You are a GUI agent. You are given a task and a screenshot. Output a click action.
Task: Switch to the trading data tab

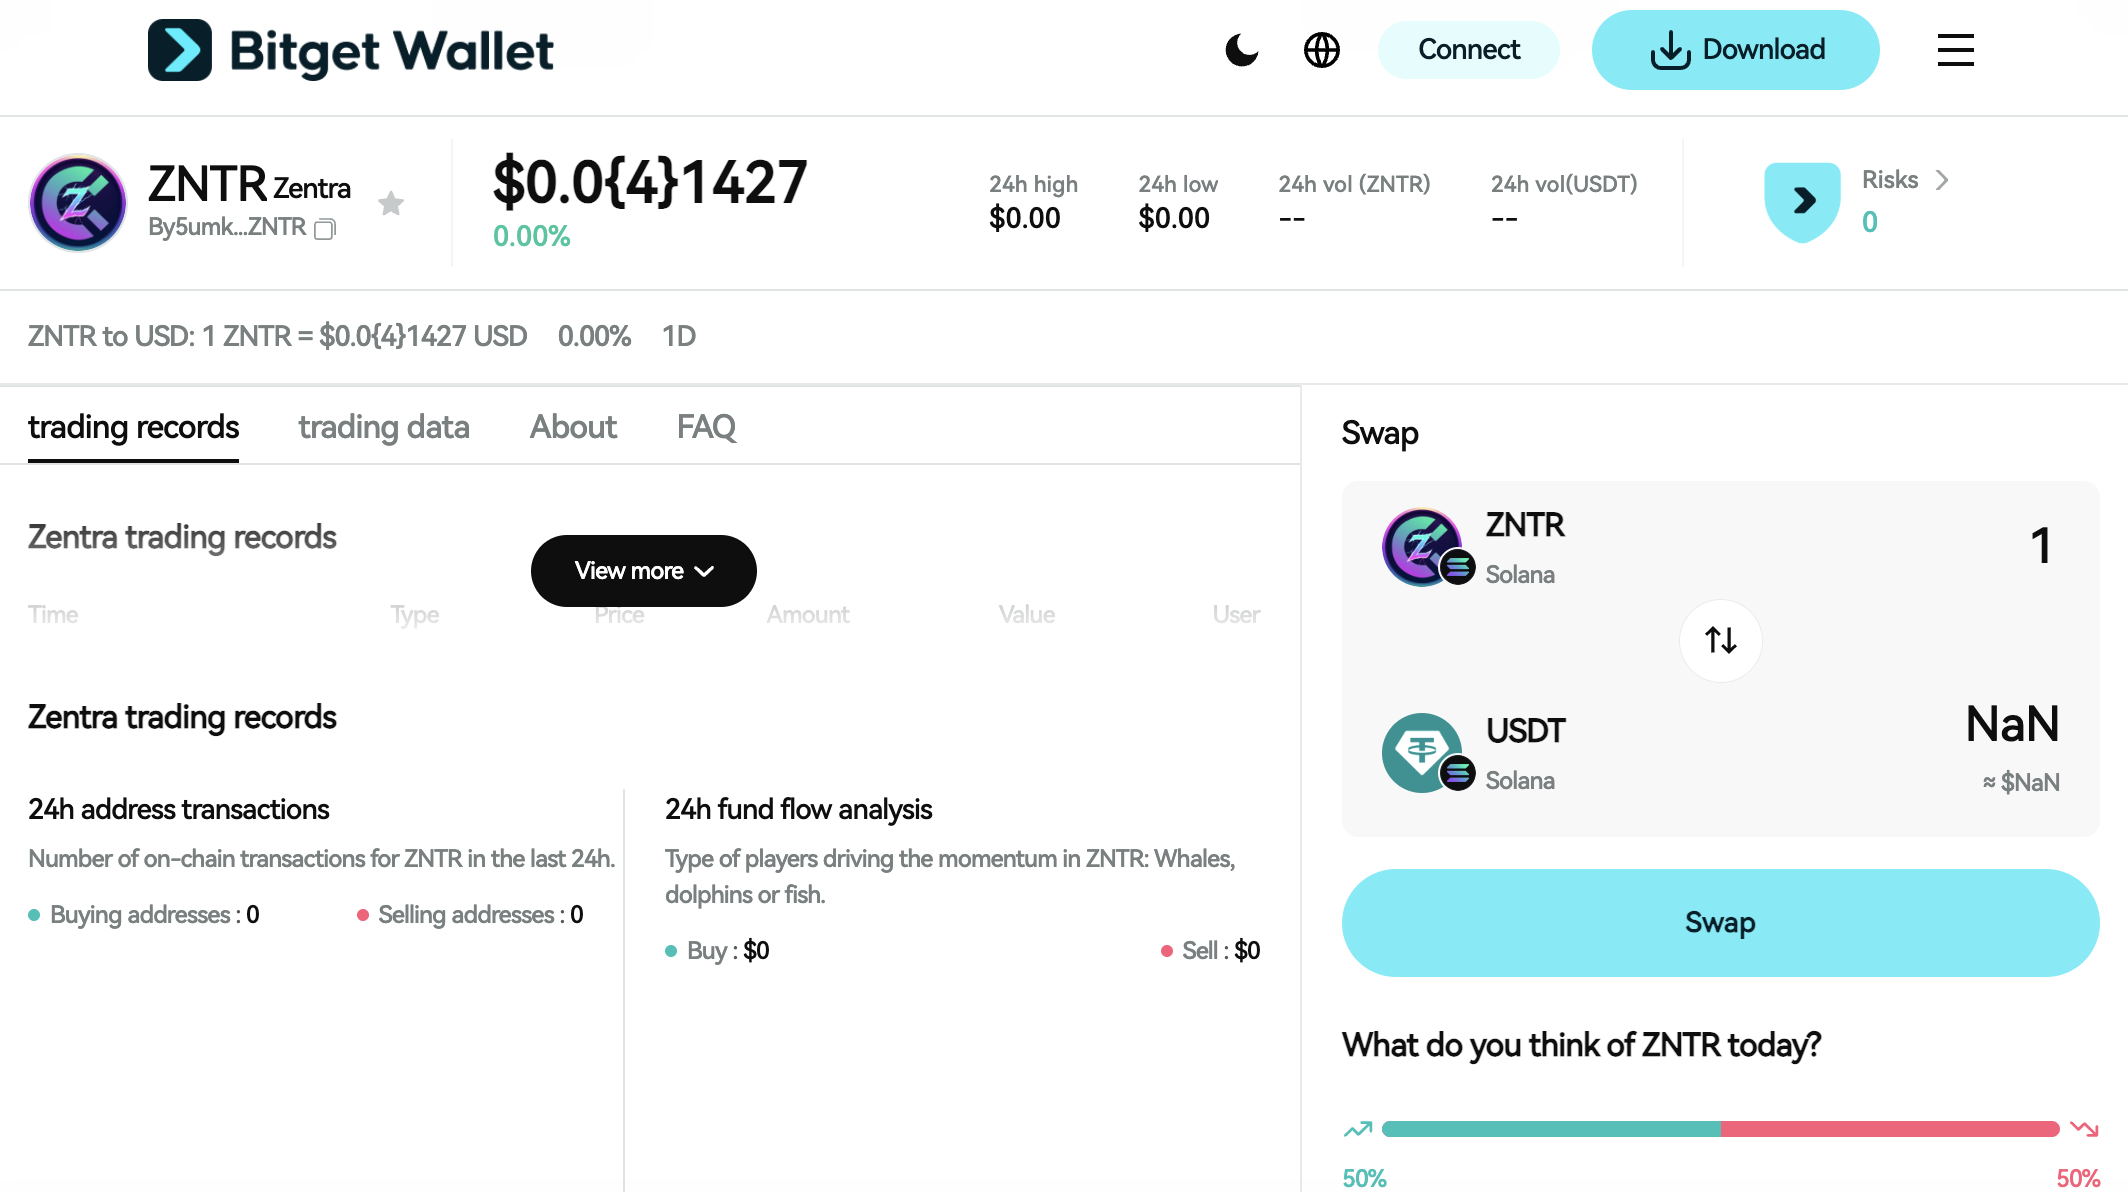point(383,427)
